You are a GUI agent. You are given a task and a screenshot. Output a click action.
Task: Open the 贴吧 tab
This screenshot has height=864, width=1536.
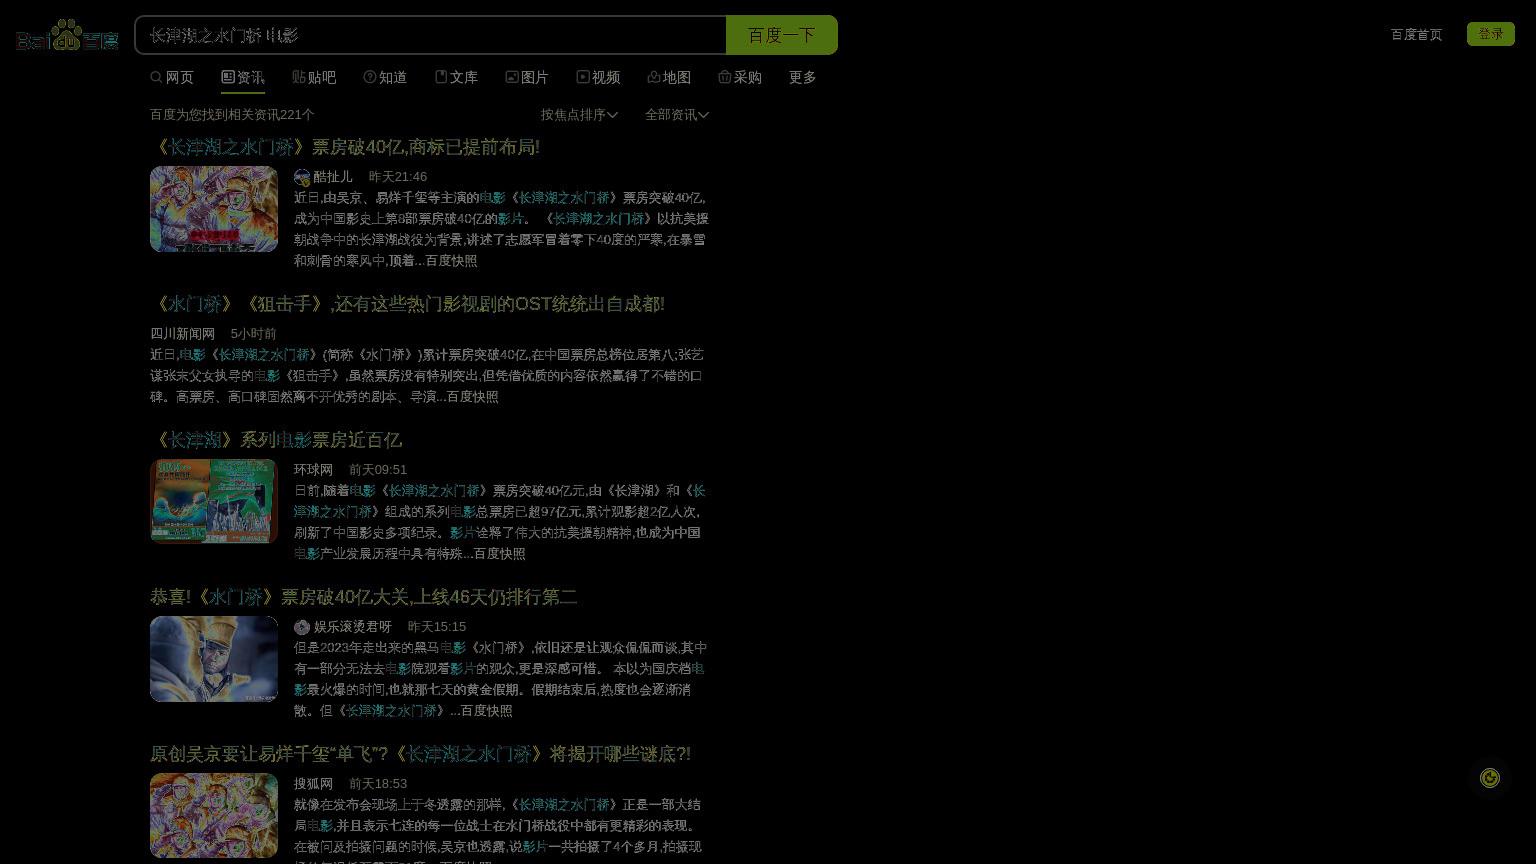tap(314, 77)
